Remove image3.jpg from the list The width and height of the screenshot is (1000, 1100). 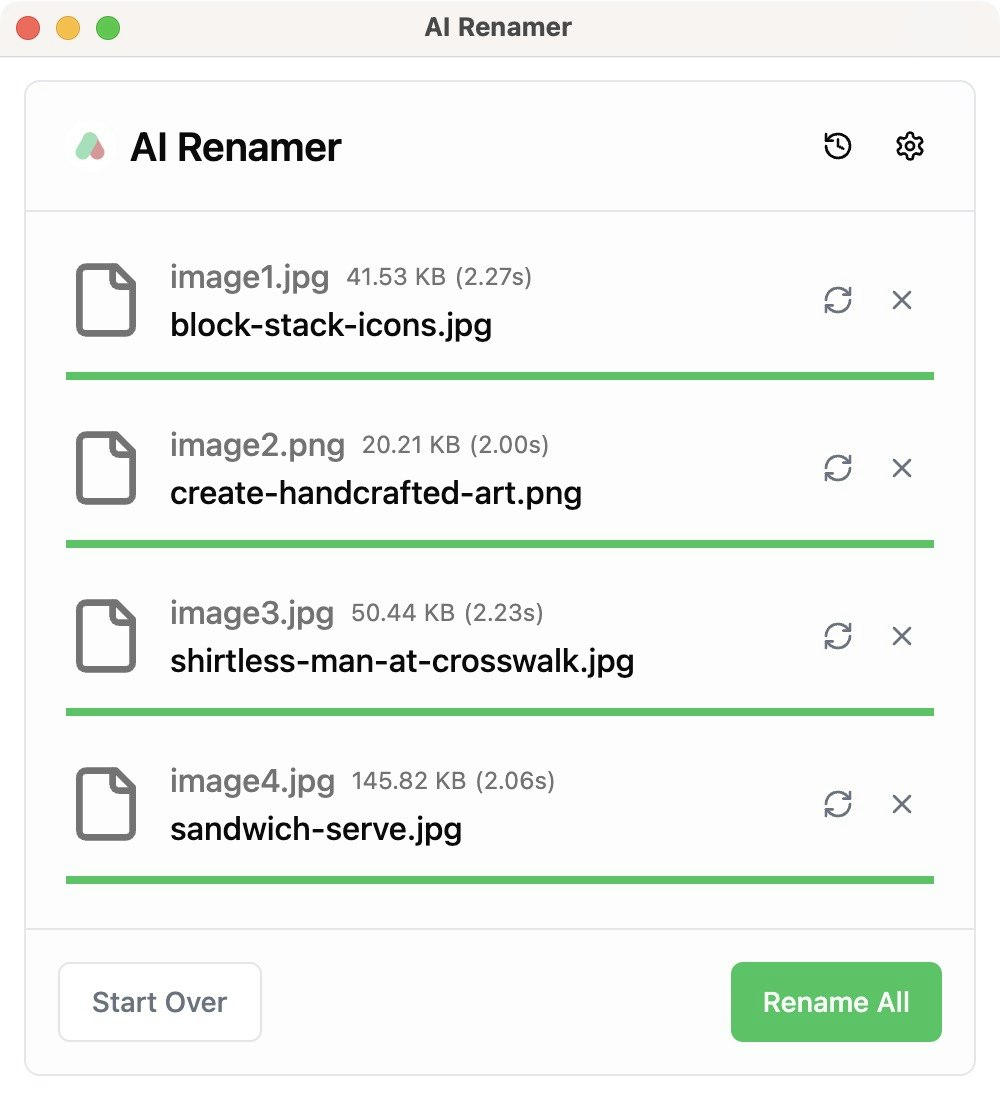pos(901,636)
